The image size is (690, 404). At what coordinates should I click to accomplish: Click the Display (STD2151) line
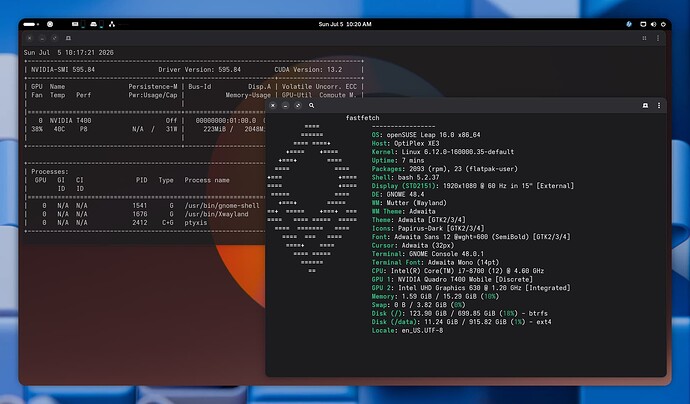(x=473, y=186)
